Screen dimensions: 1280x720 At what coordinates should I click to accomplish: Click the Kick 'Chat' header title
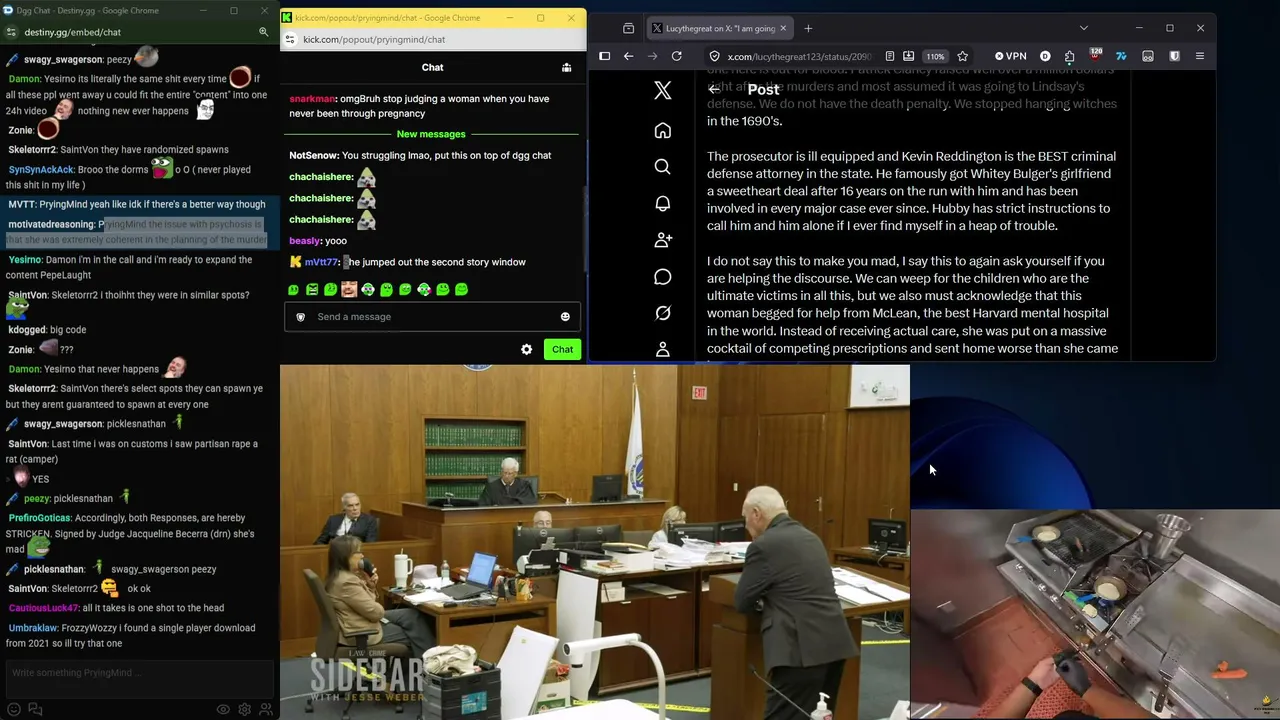point(432,67)
